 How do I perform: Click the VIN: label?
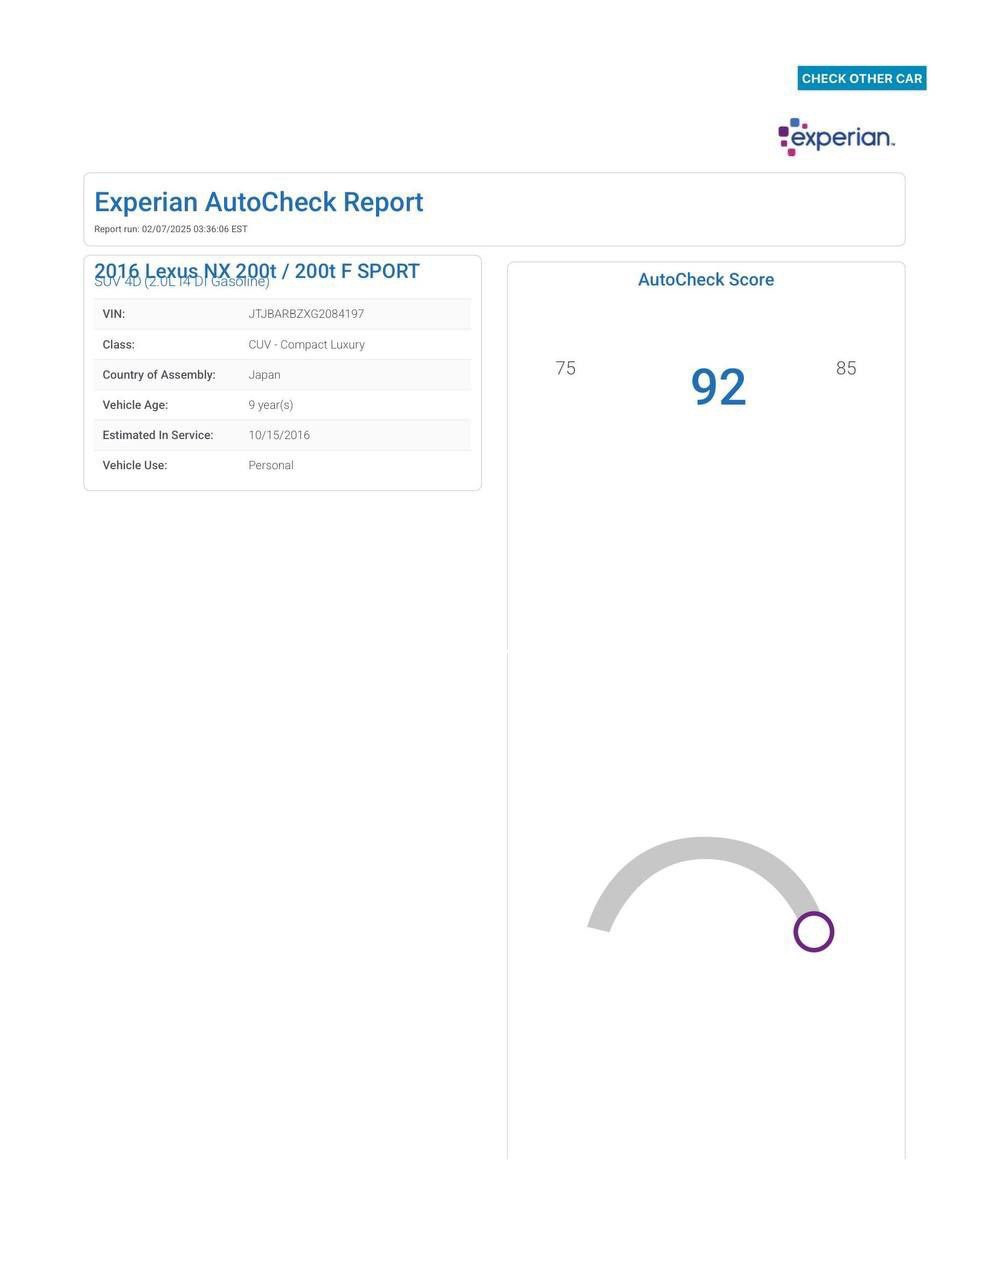coord(114,314)
